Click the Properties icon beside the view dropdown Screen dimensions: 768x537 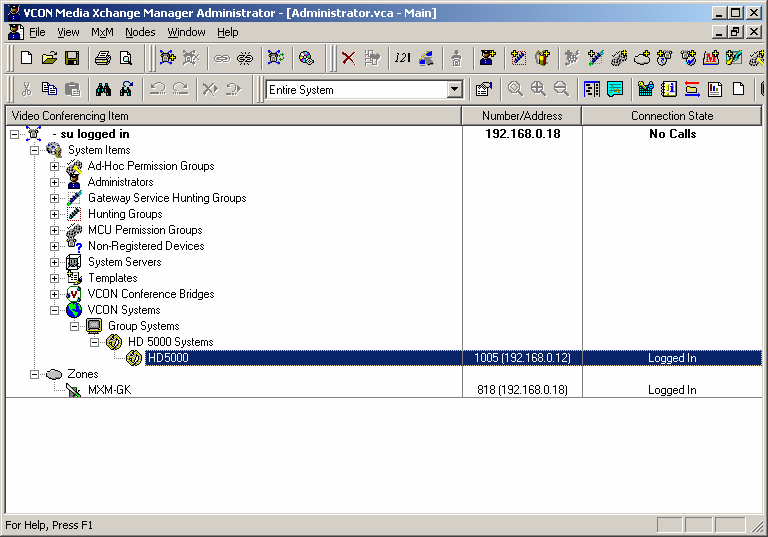click(x=483, y=89)
